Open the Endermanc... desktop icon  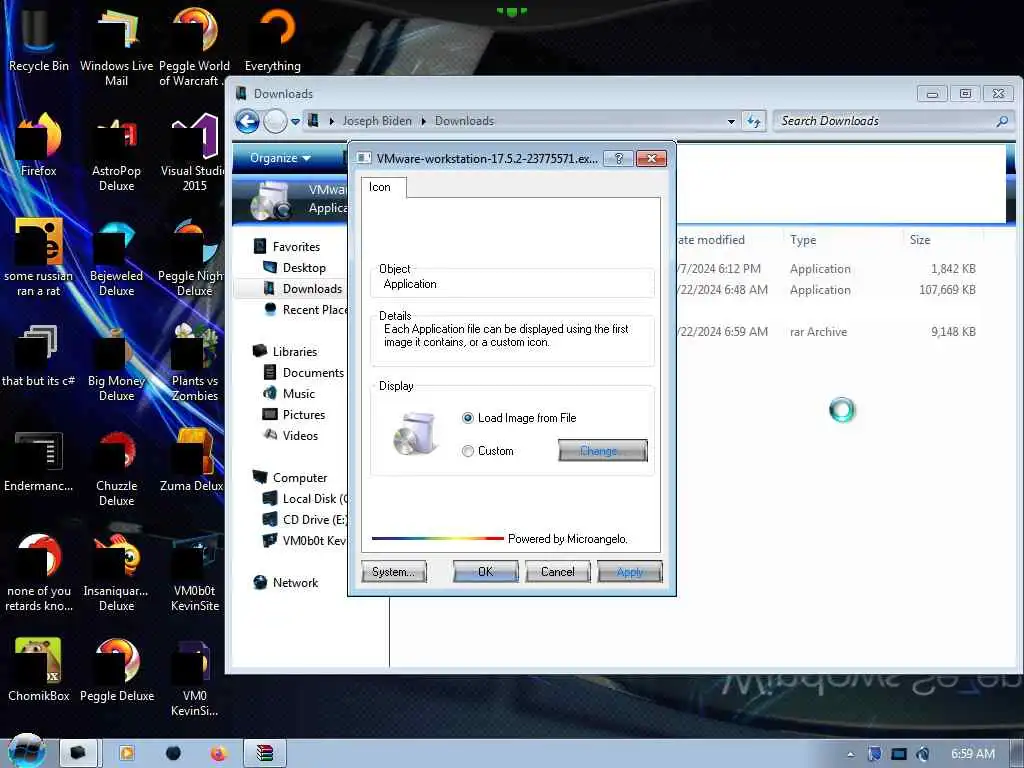[38, 460]
